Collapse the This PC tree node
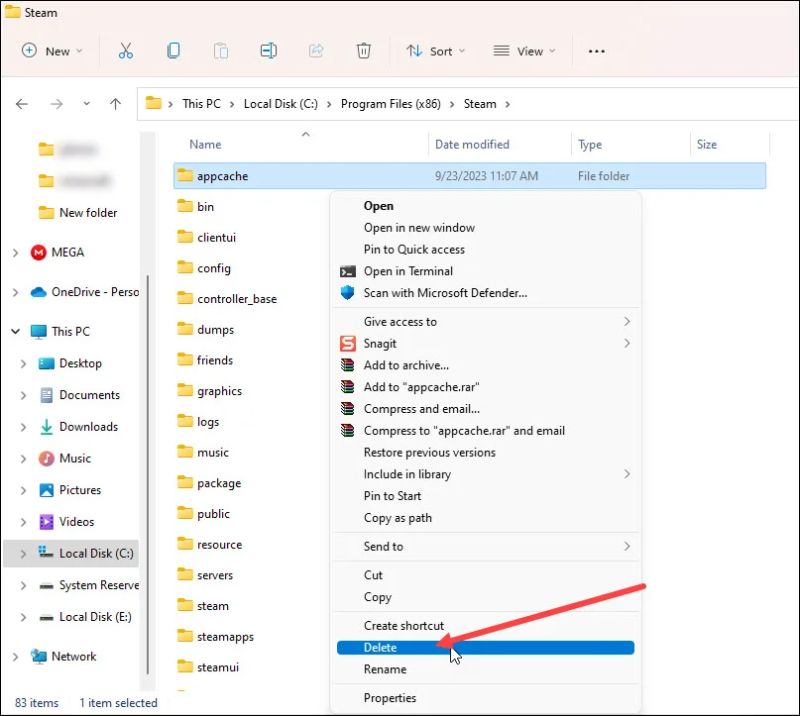This screenshot has width=800, height=716. (x=15, y=331)
